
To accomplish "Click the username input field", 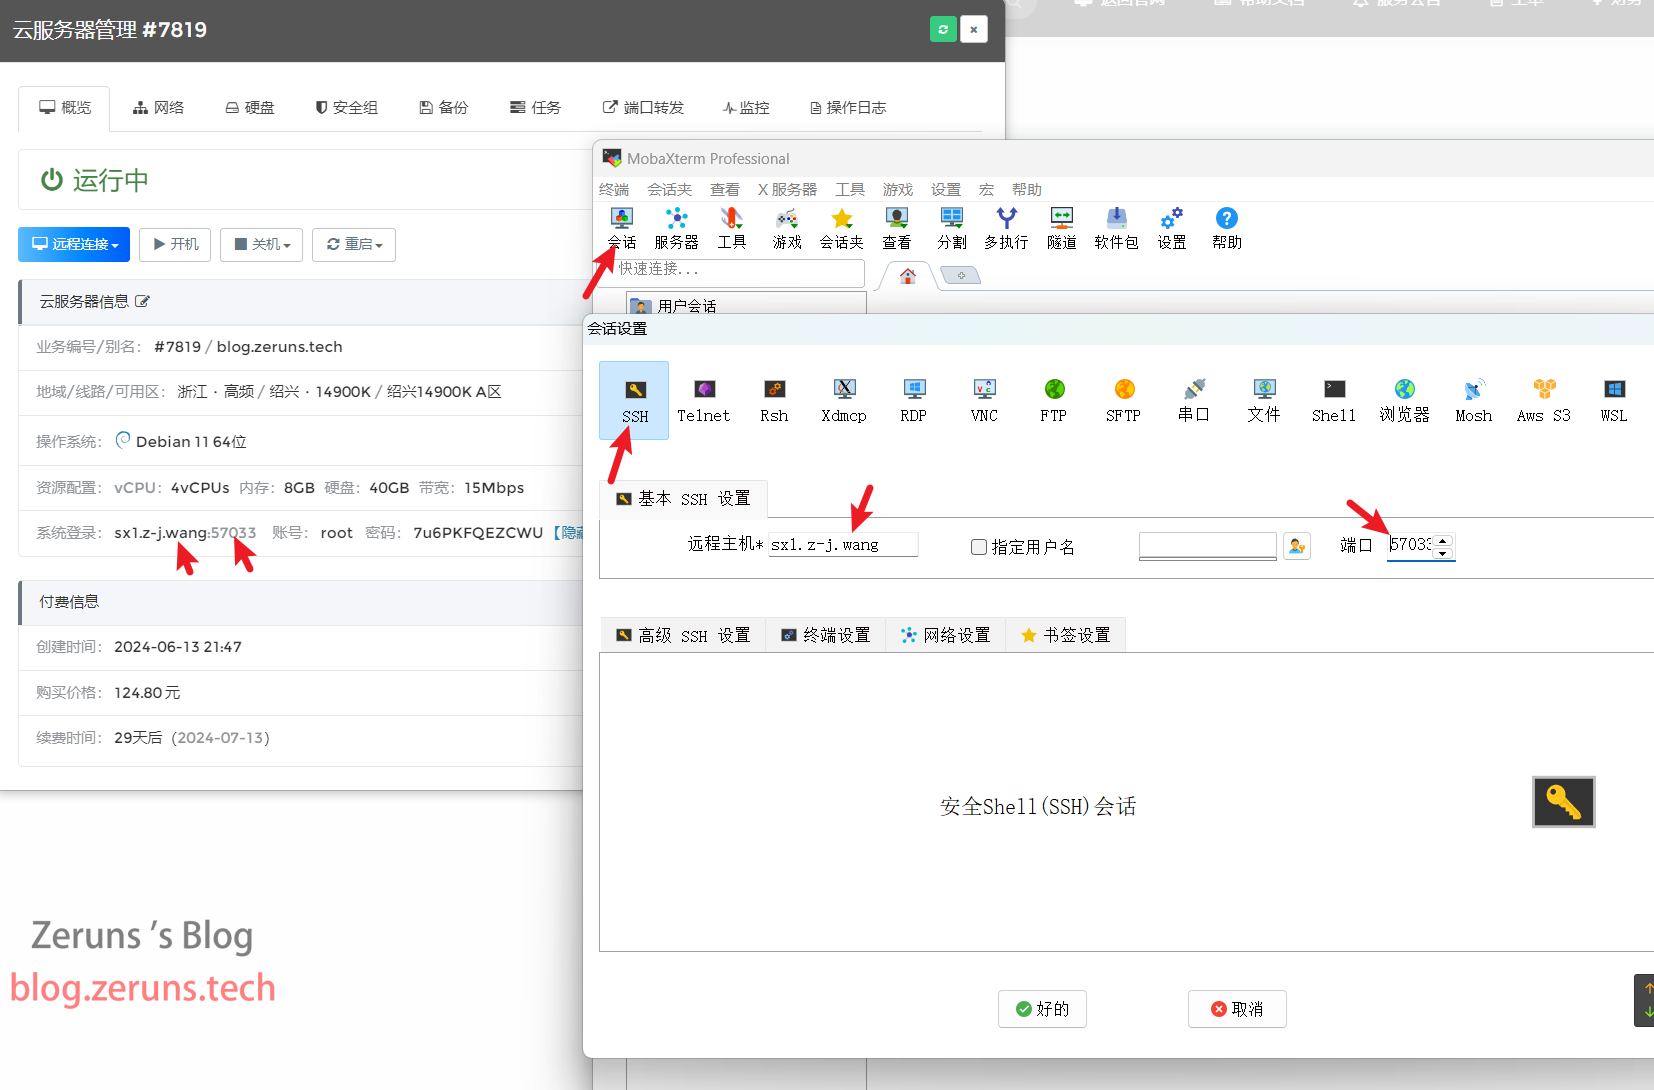I will pos(1208,545).
